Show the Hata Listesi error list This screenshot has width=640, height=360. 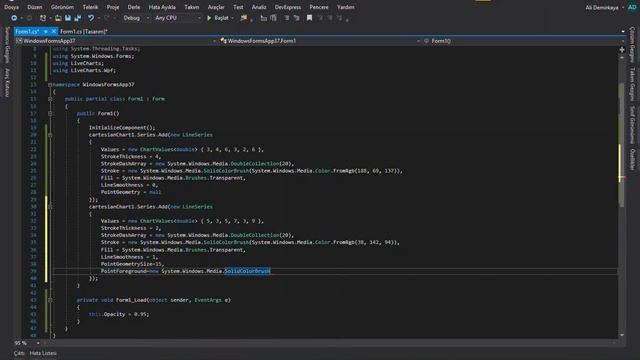point(43,353)
